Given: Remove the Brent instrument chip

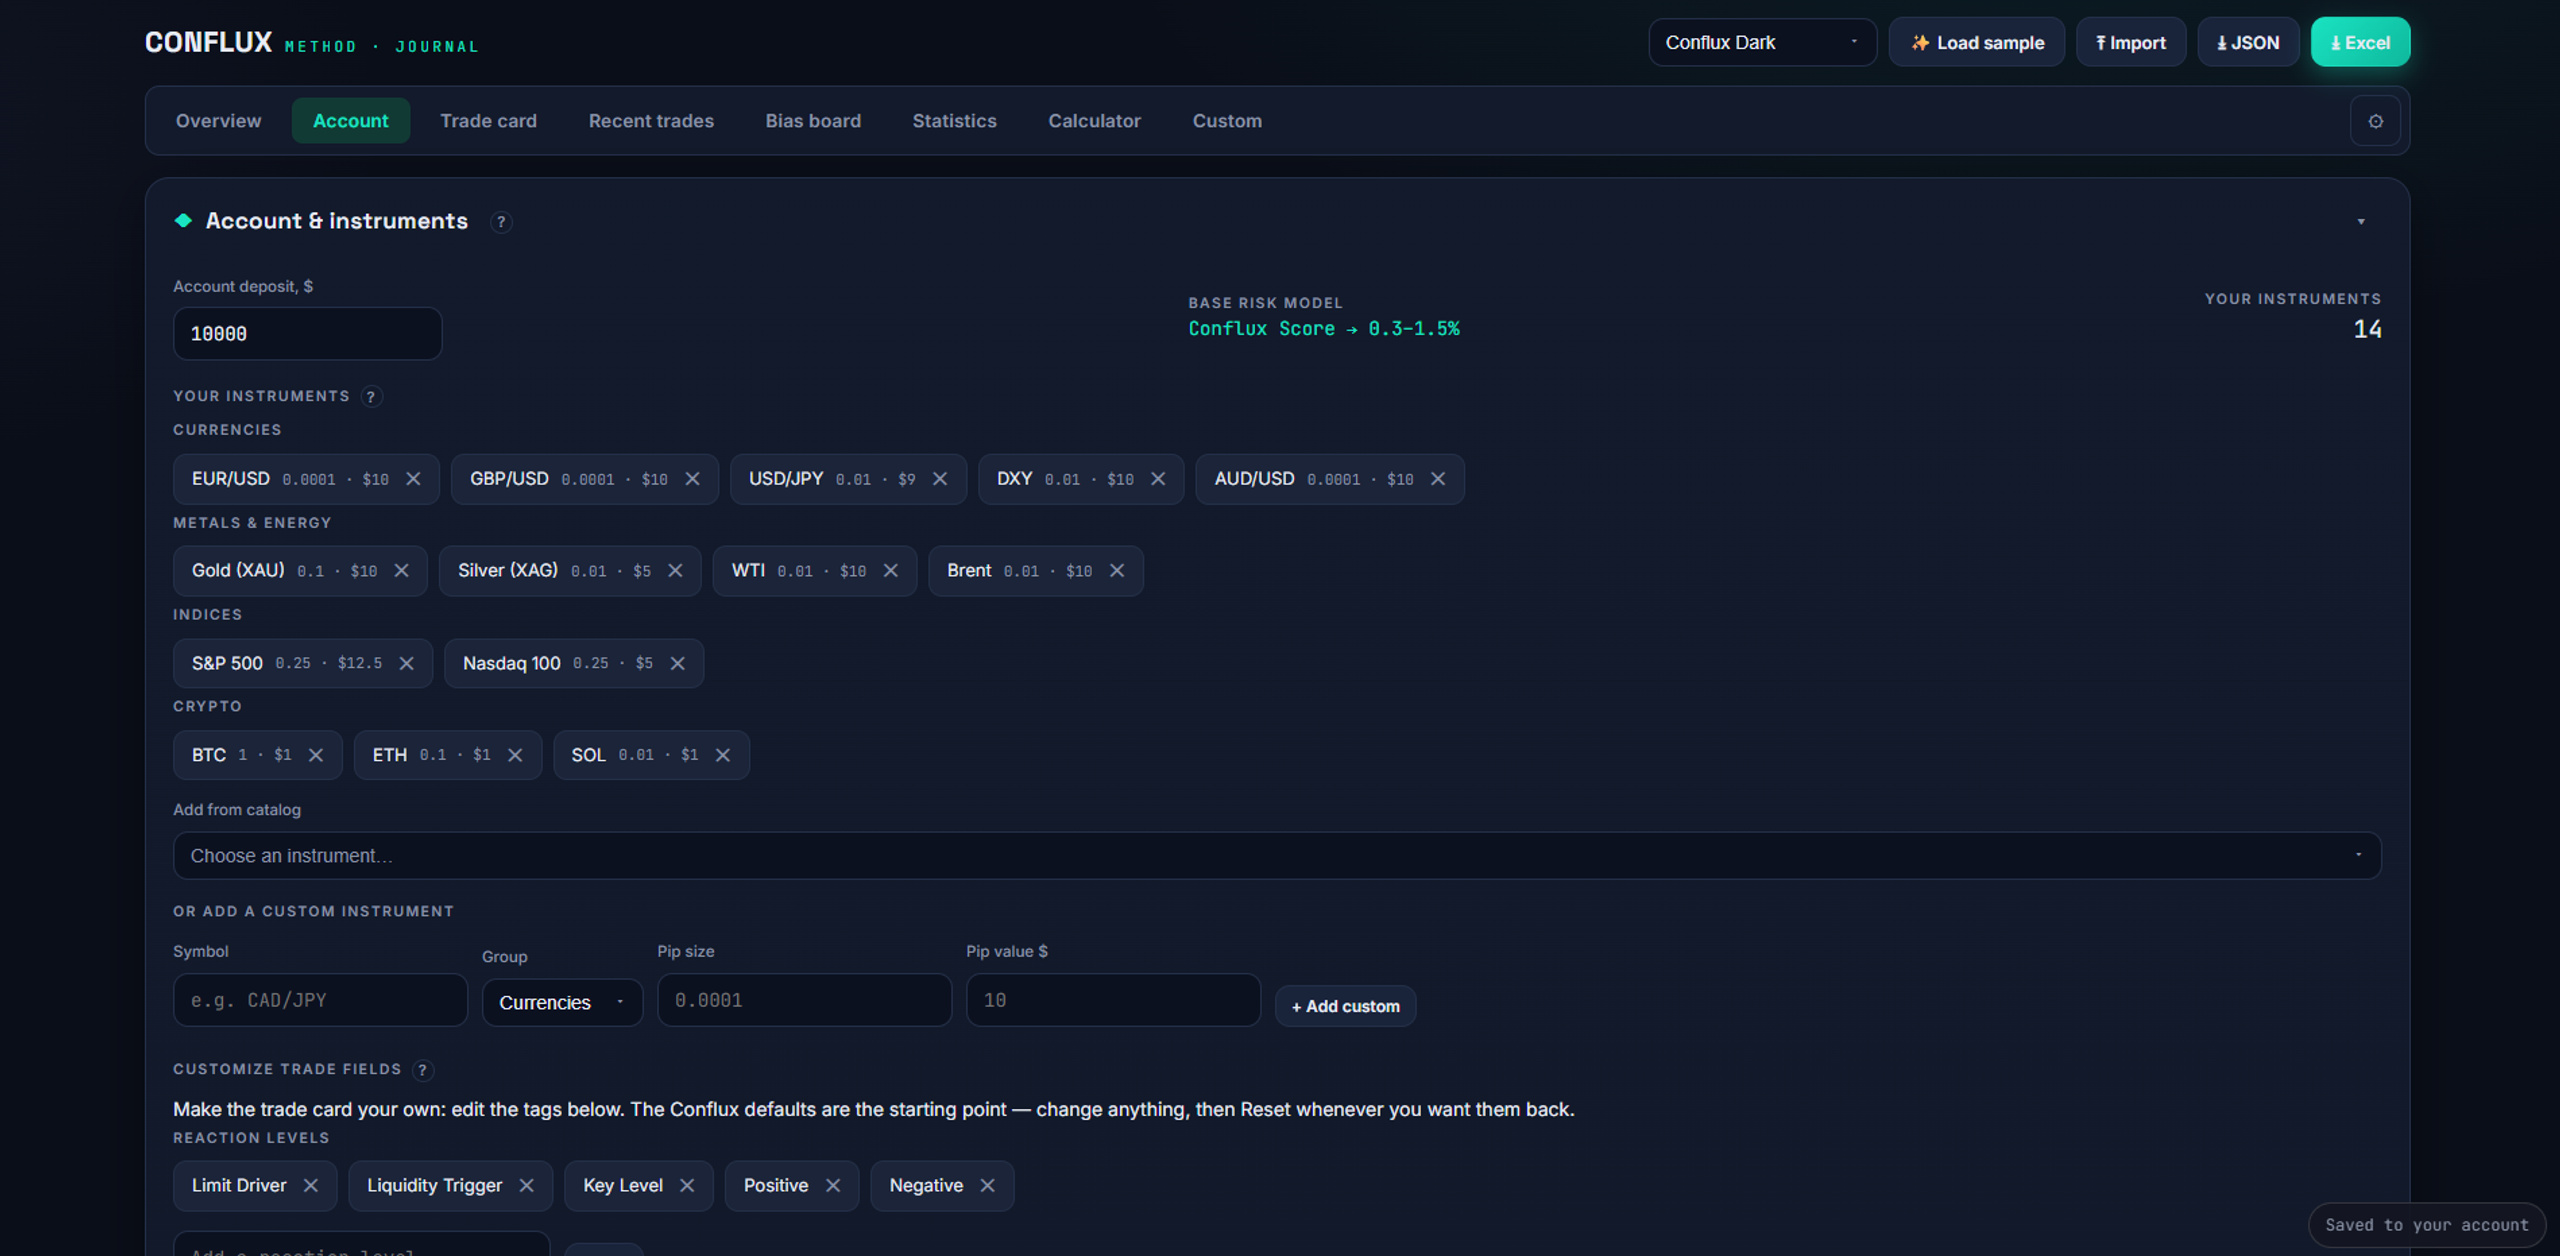Looking at the screenshot, I should (x=1117, y=571).
